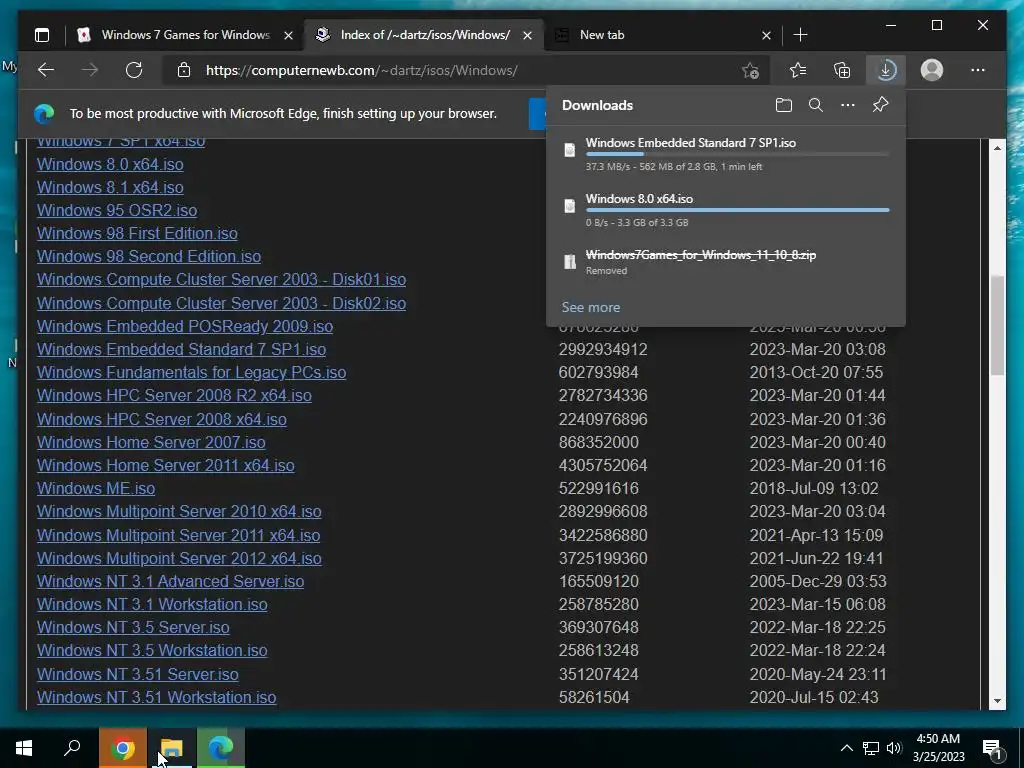
Task: Open Windows Embedded POSReady 2009.iso link
Action: [x=185, y=326]
